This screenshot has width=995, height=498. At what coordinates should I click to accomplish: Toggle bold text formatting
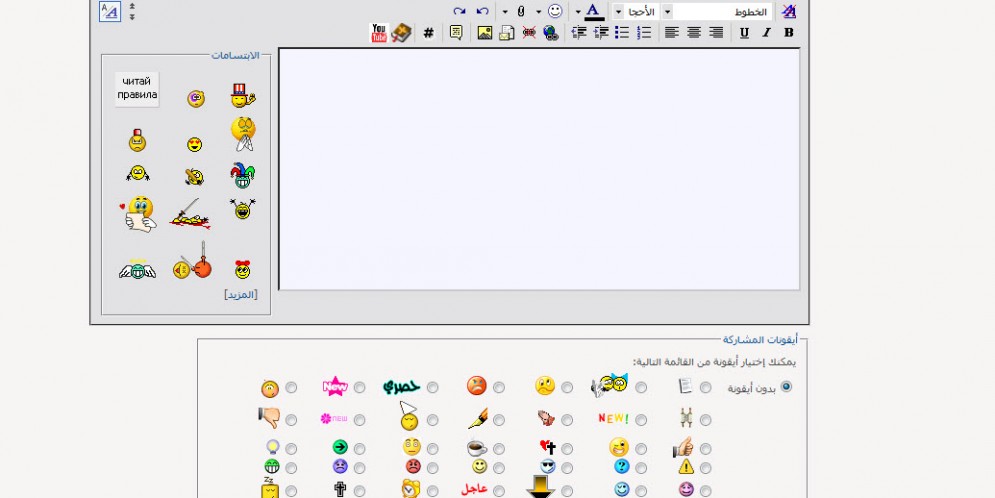pyautogui.click(x=789, y=33)
